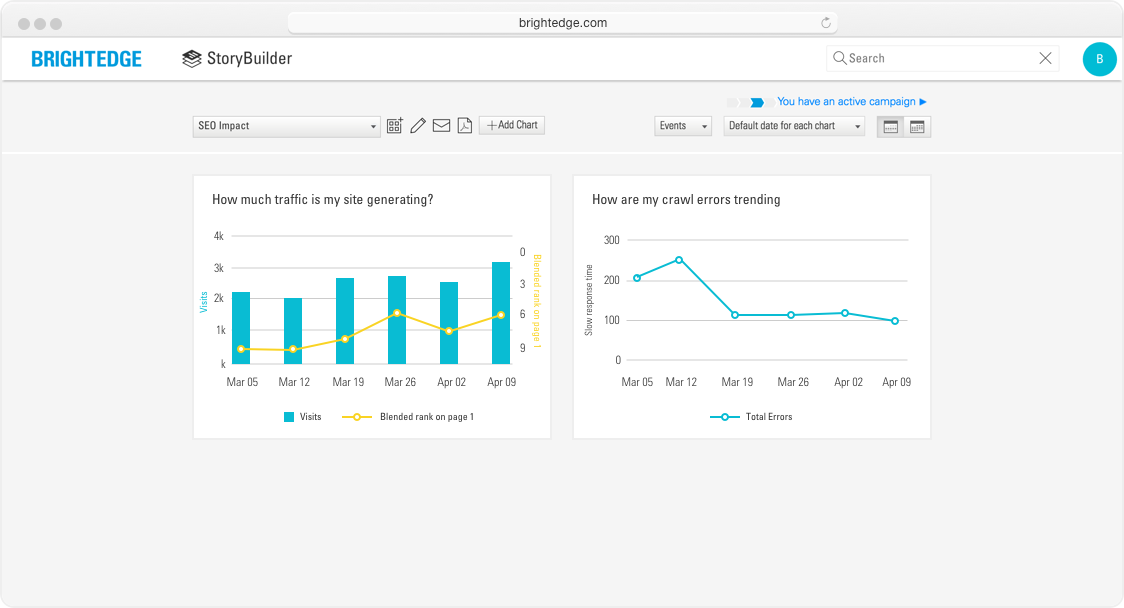Toggle Blended rank on page 1 legend

click(408, 417)
